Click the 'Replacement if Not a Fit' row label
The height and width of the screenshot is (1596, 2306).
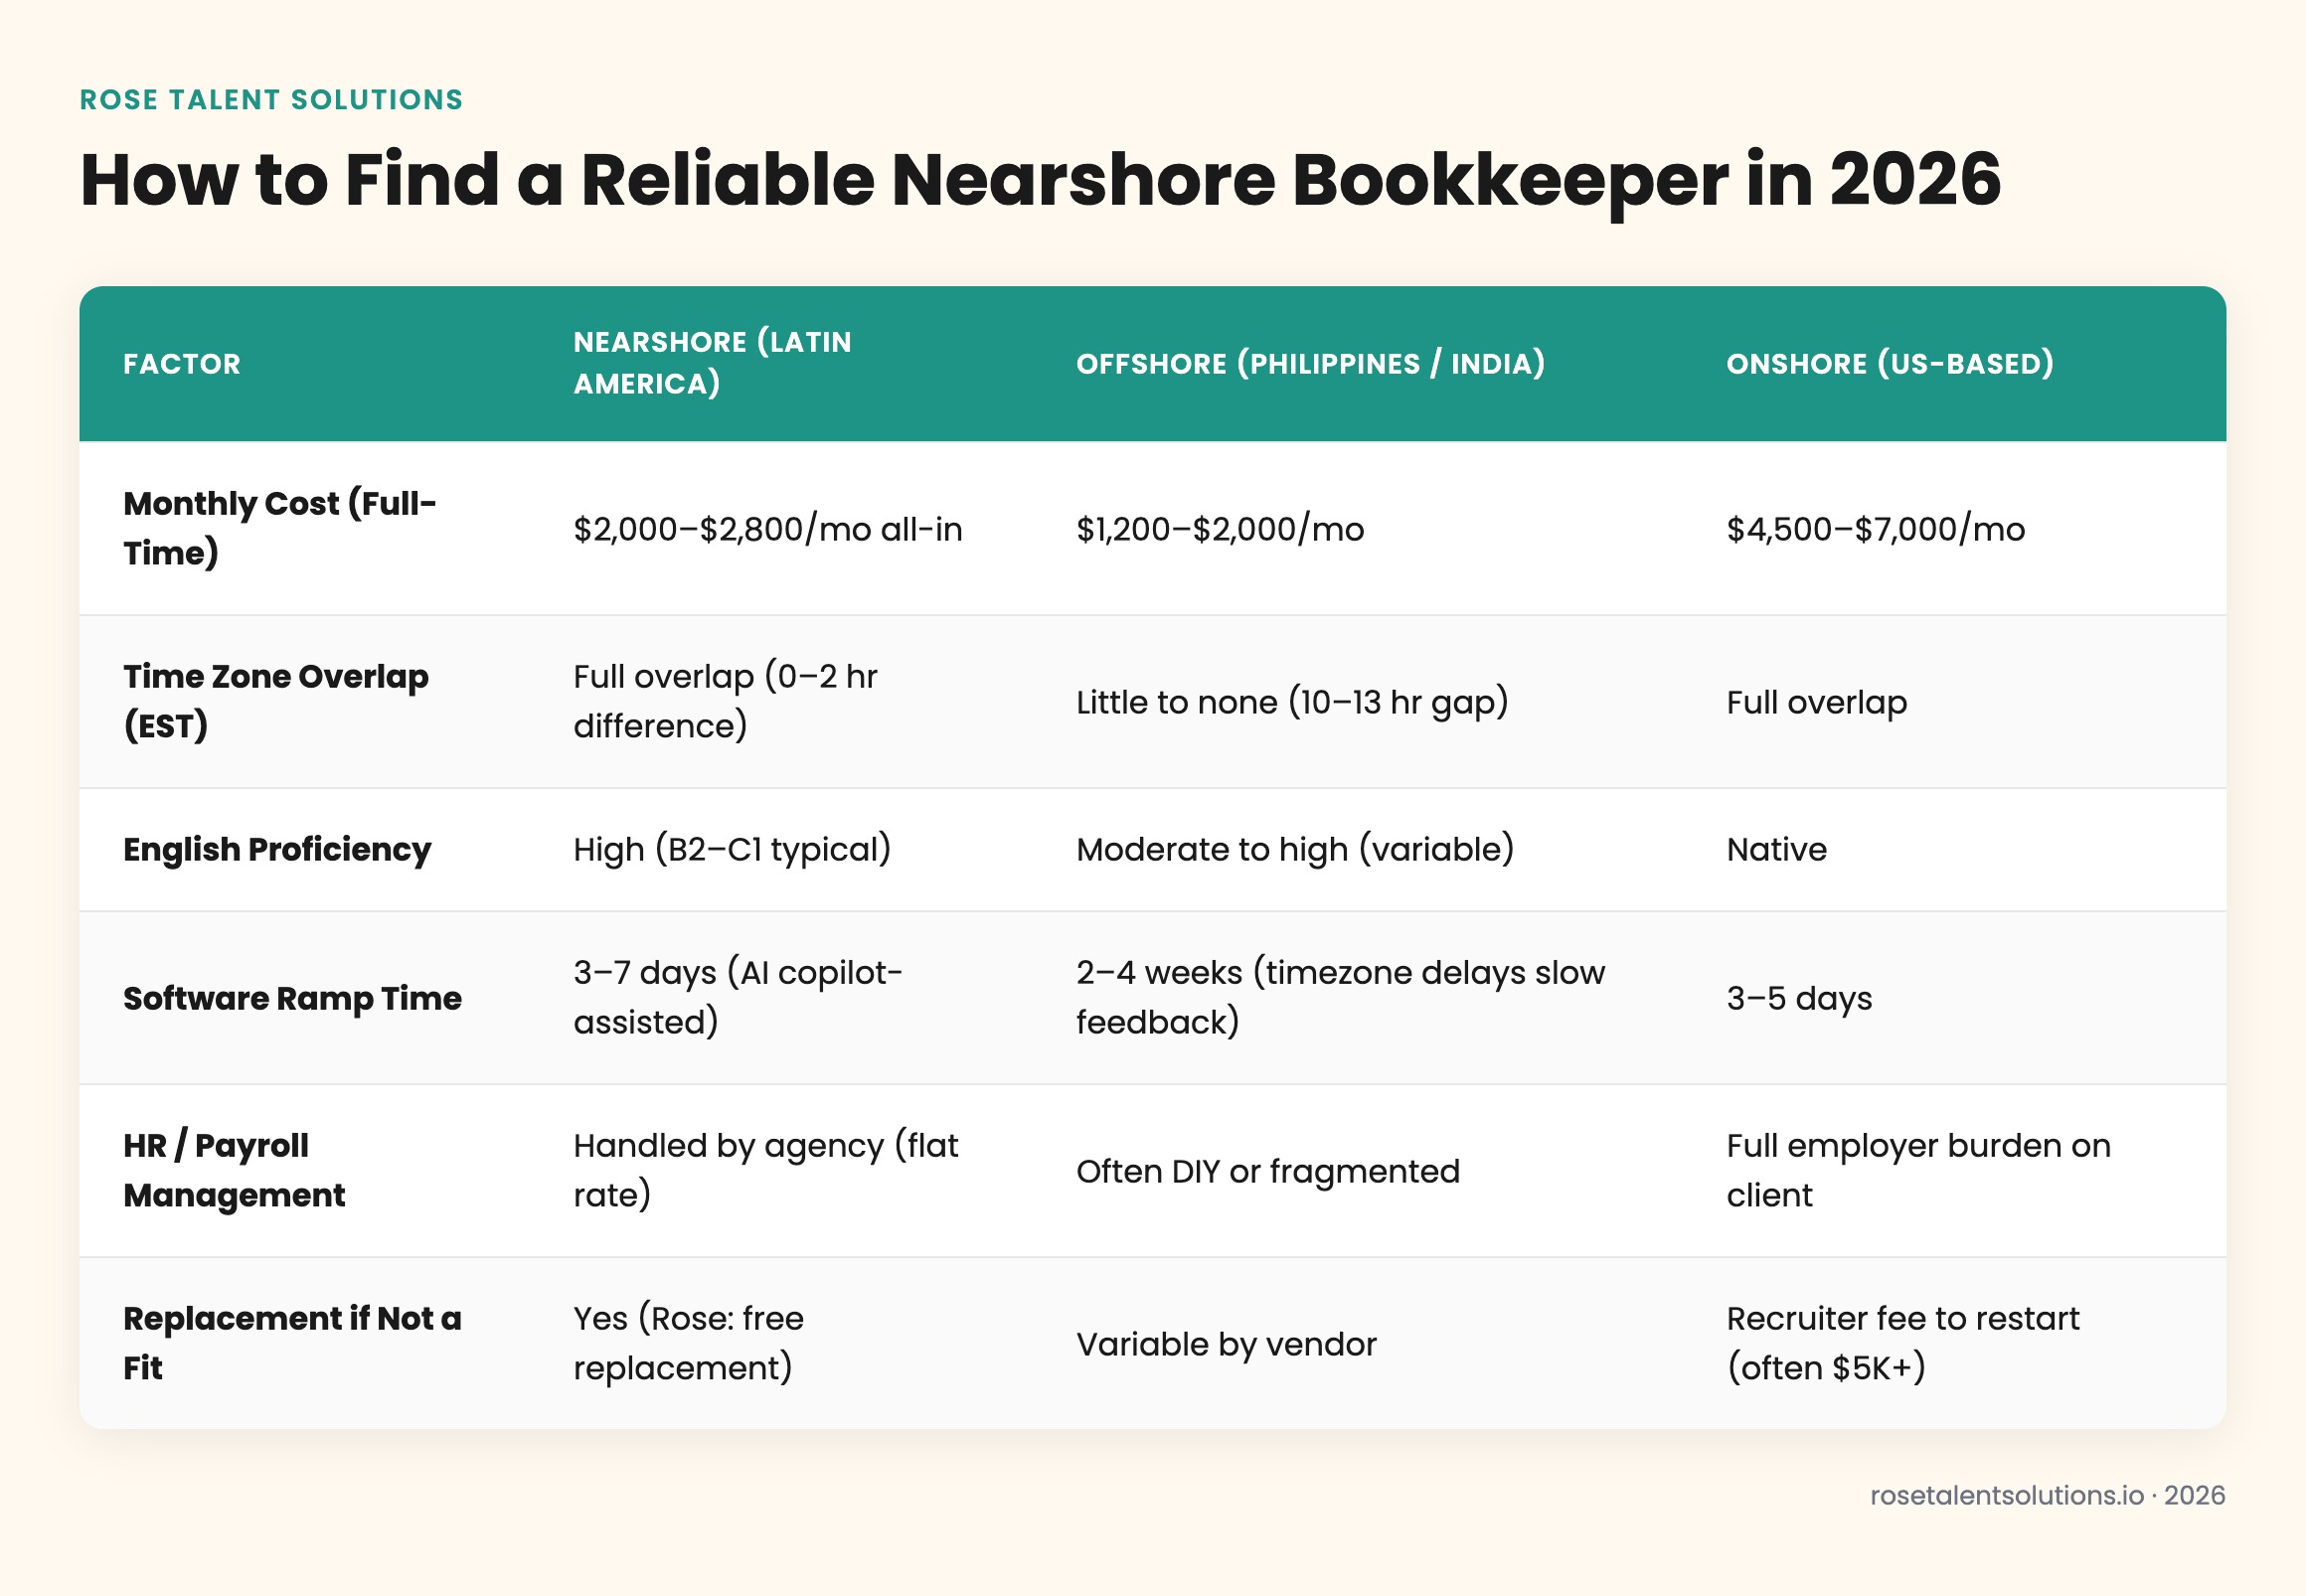click(x=292, y=1343)
